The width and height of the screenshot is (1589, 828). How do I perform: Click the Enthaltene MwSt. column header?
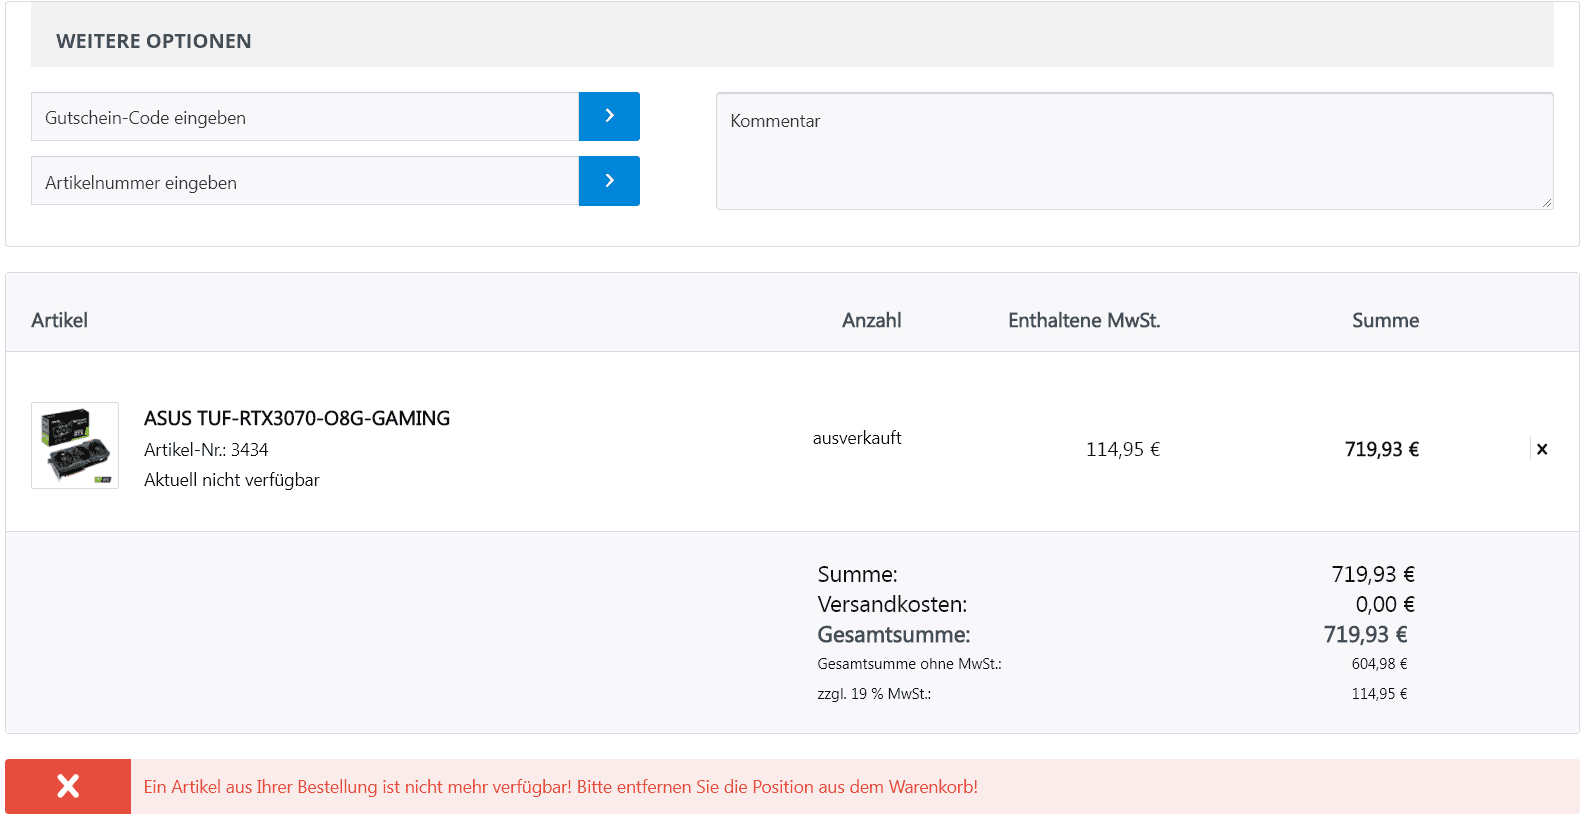(1084, 320)
